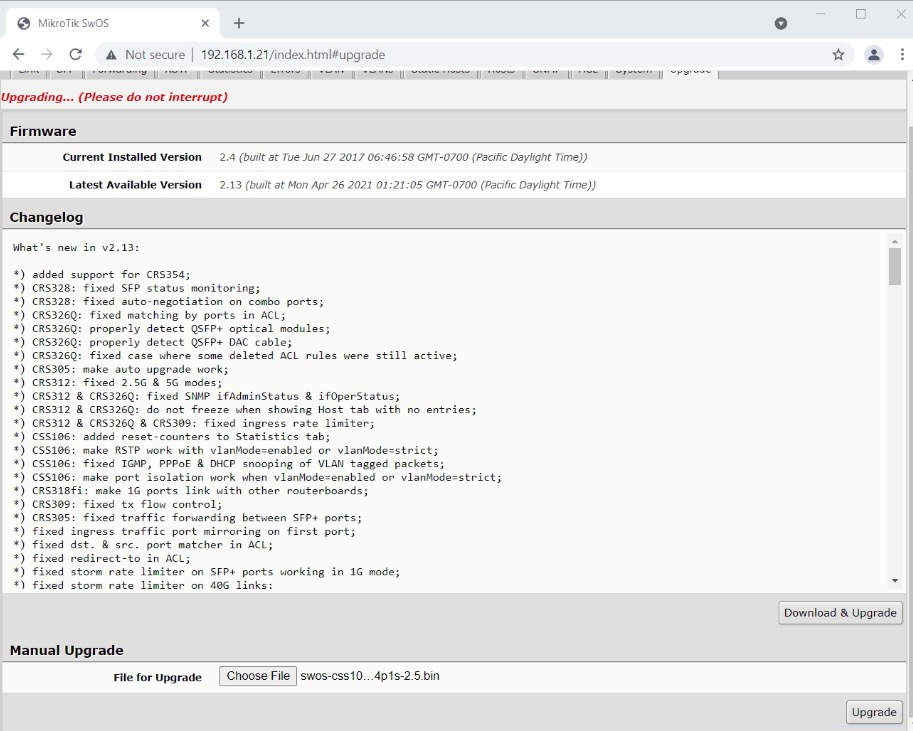Screen dimensions: 913x731
Task: Click the changelog scrollbar thumb
Action: coord(894,266)
